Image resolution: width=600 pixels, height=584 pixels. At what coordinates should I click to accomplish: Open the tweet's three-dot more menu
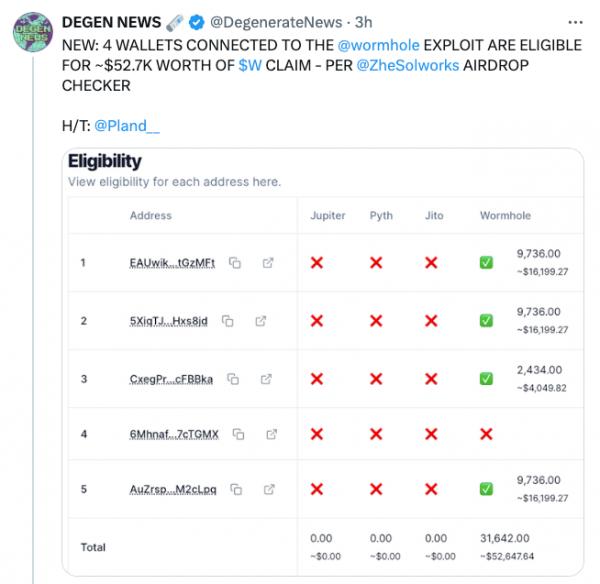click(x=571, y=21)
